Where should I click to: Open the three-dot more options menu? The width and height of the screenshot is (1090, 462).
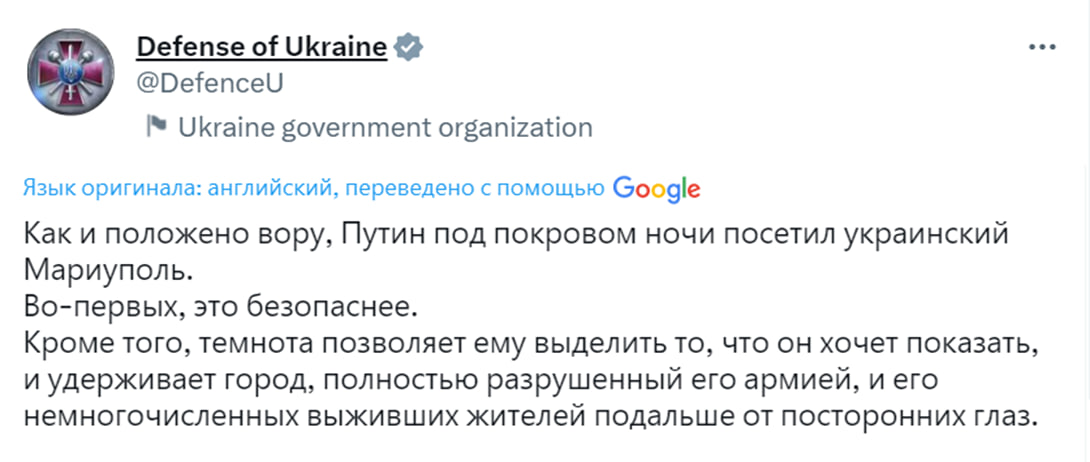[1042, 47]
